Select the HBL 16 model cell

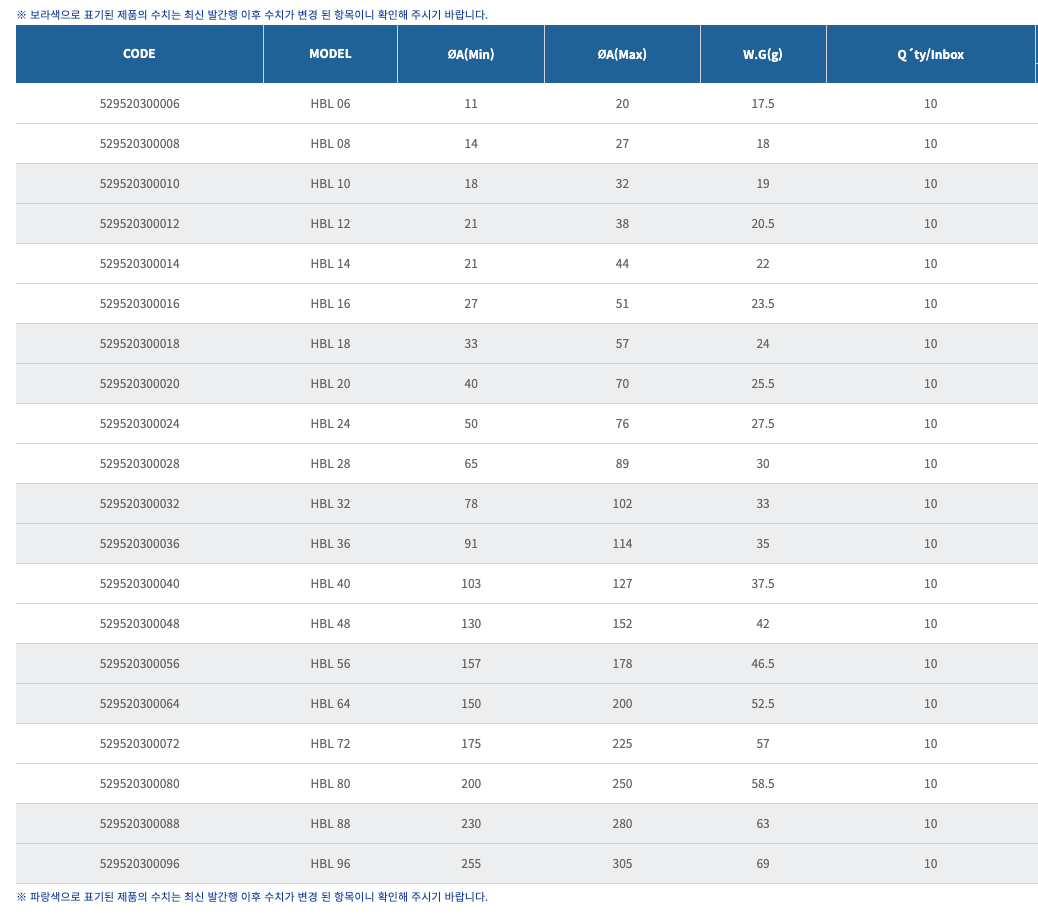(x=330, y=304)
